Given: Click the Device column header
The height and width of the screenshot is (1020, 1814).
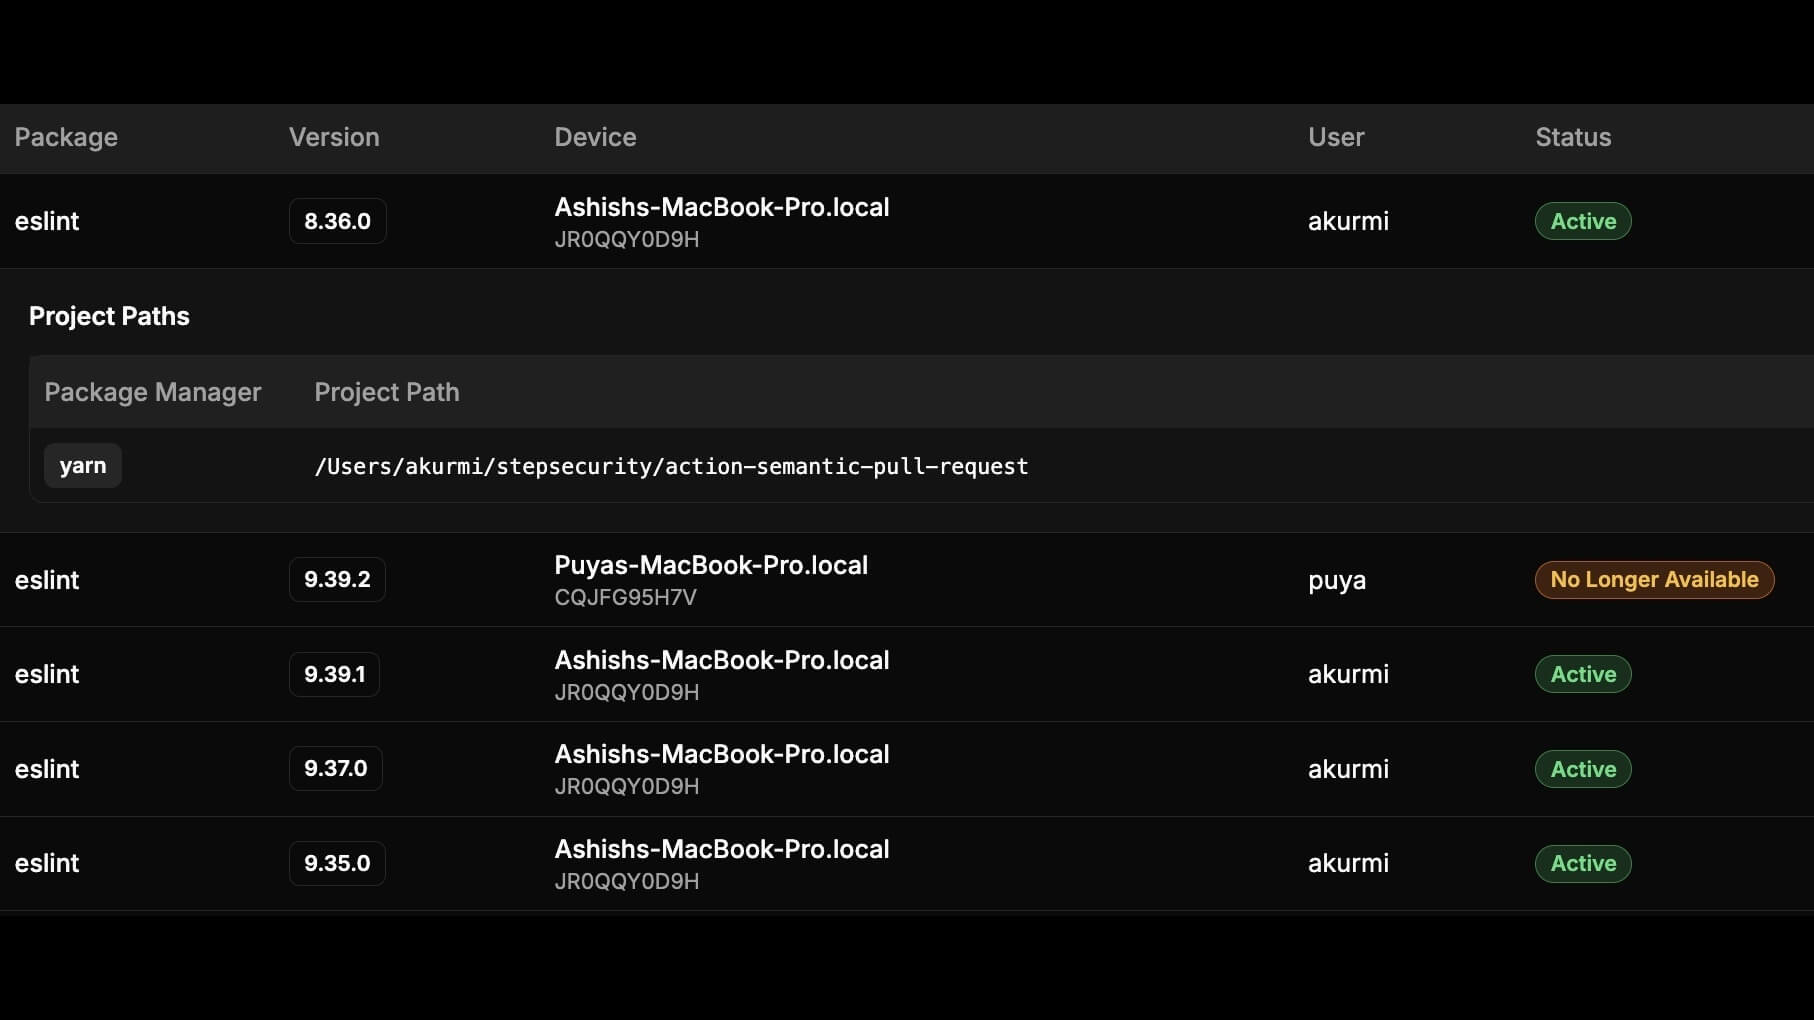Looking at the screenshot, I should [x=595, y=137].
